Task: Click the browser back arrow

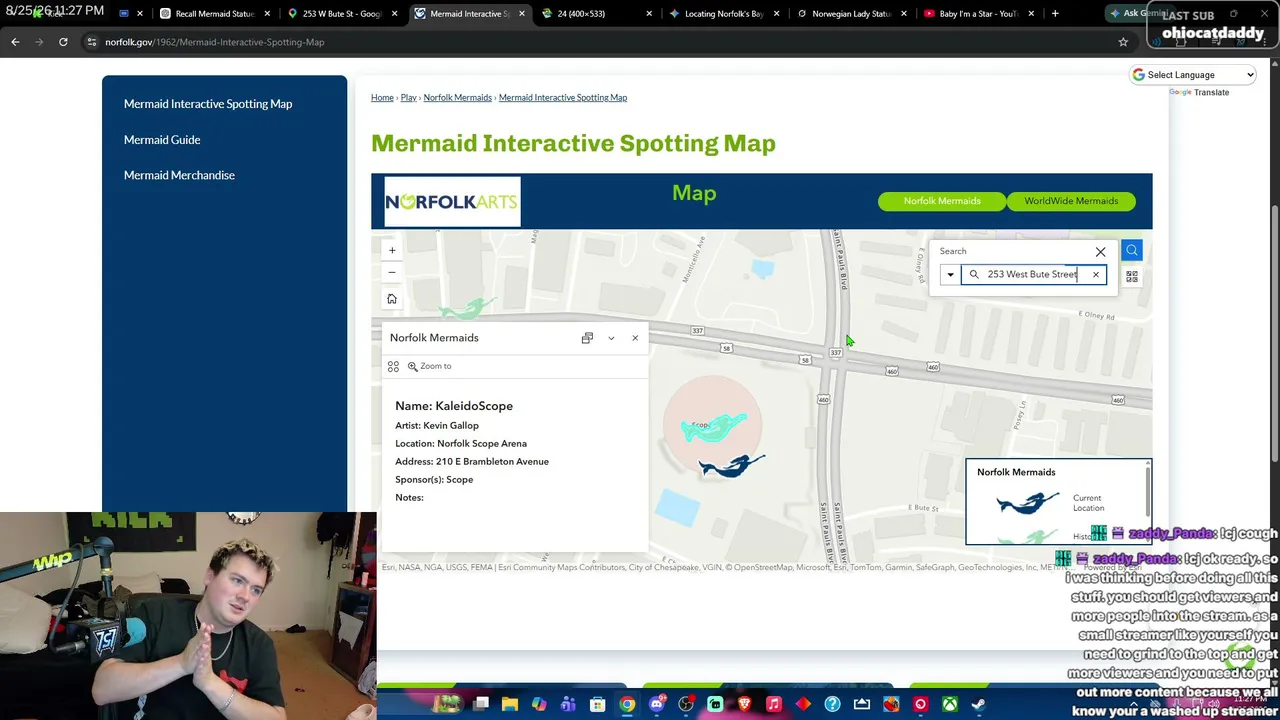Action: (15, 42)
